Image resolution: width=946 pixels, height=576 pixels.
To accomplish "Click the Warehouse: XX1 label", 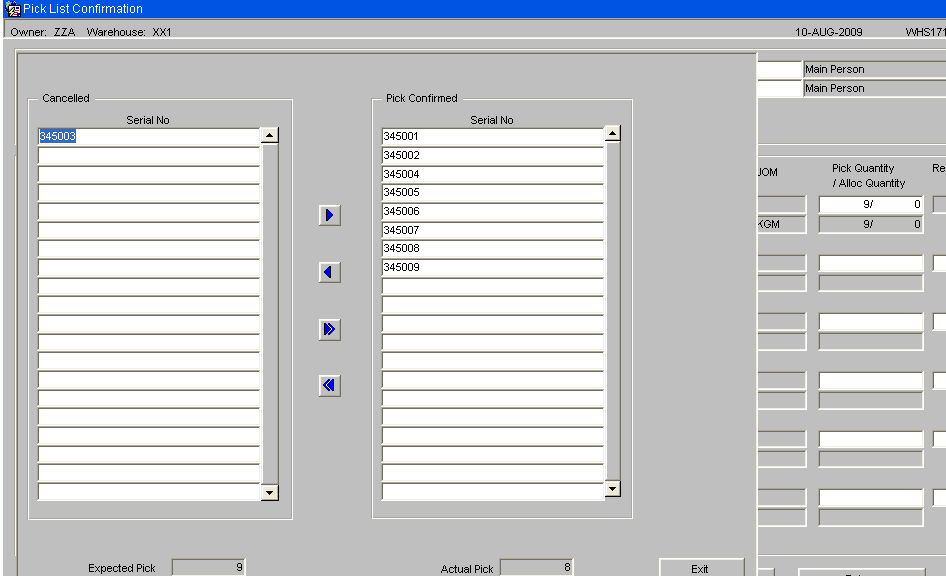I will coord(129,32).
